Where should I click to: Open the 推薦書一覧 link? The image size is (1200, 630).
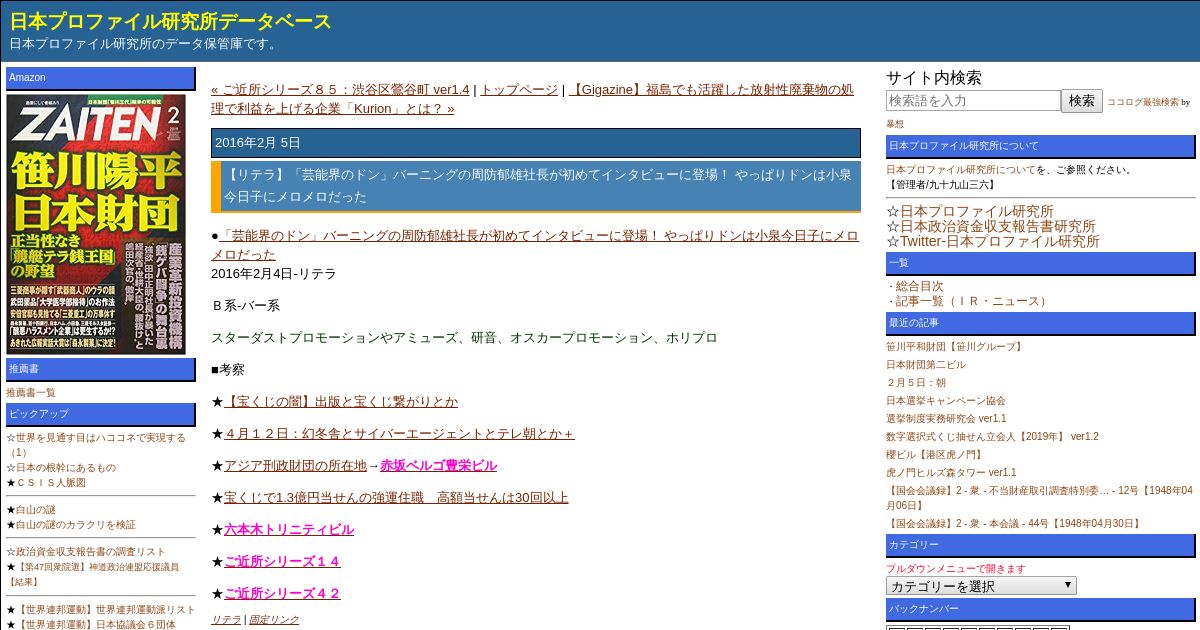(x=31, y=393)
